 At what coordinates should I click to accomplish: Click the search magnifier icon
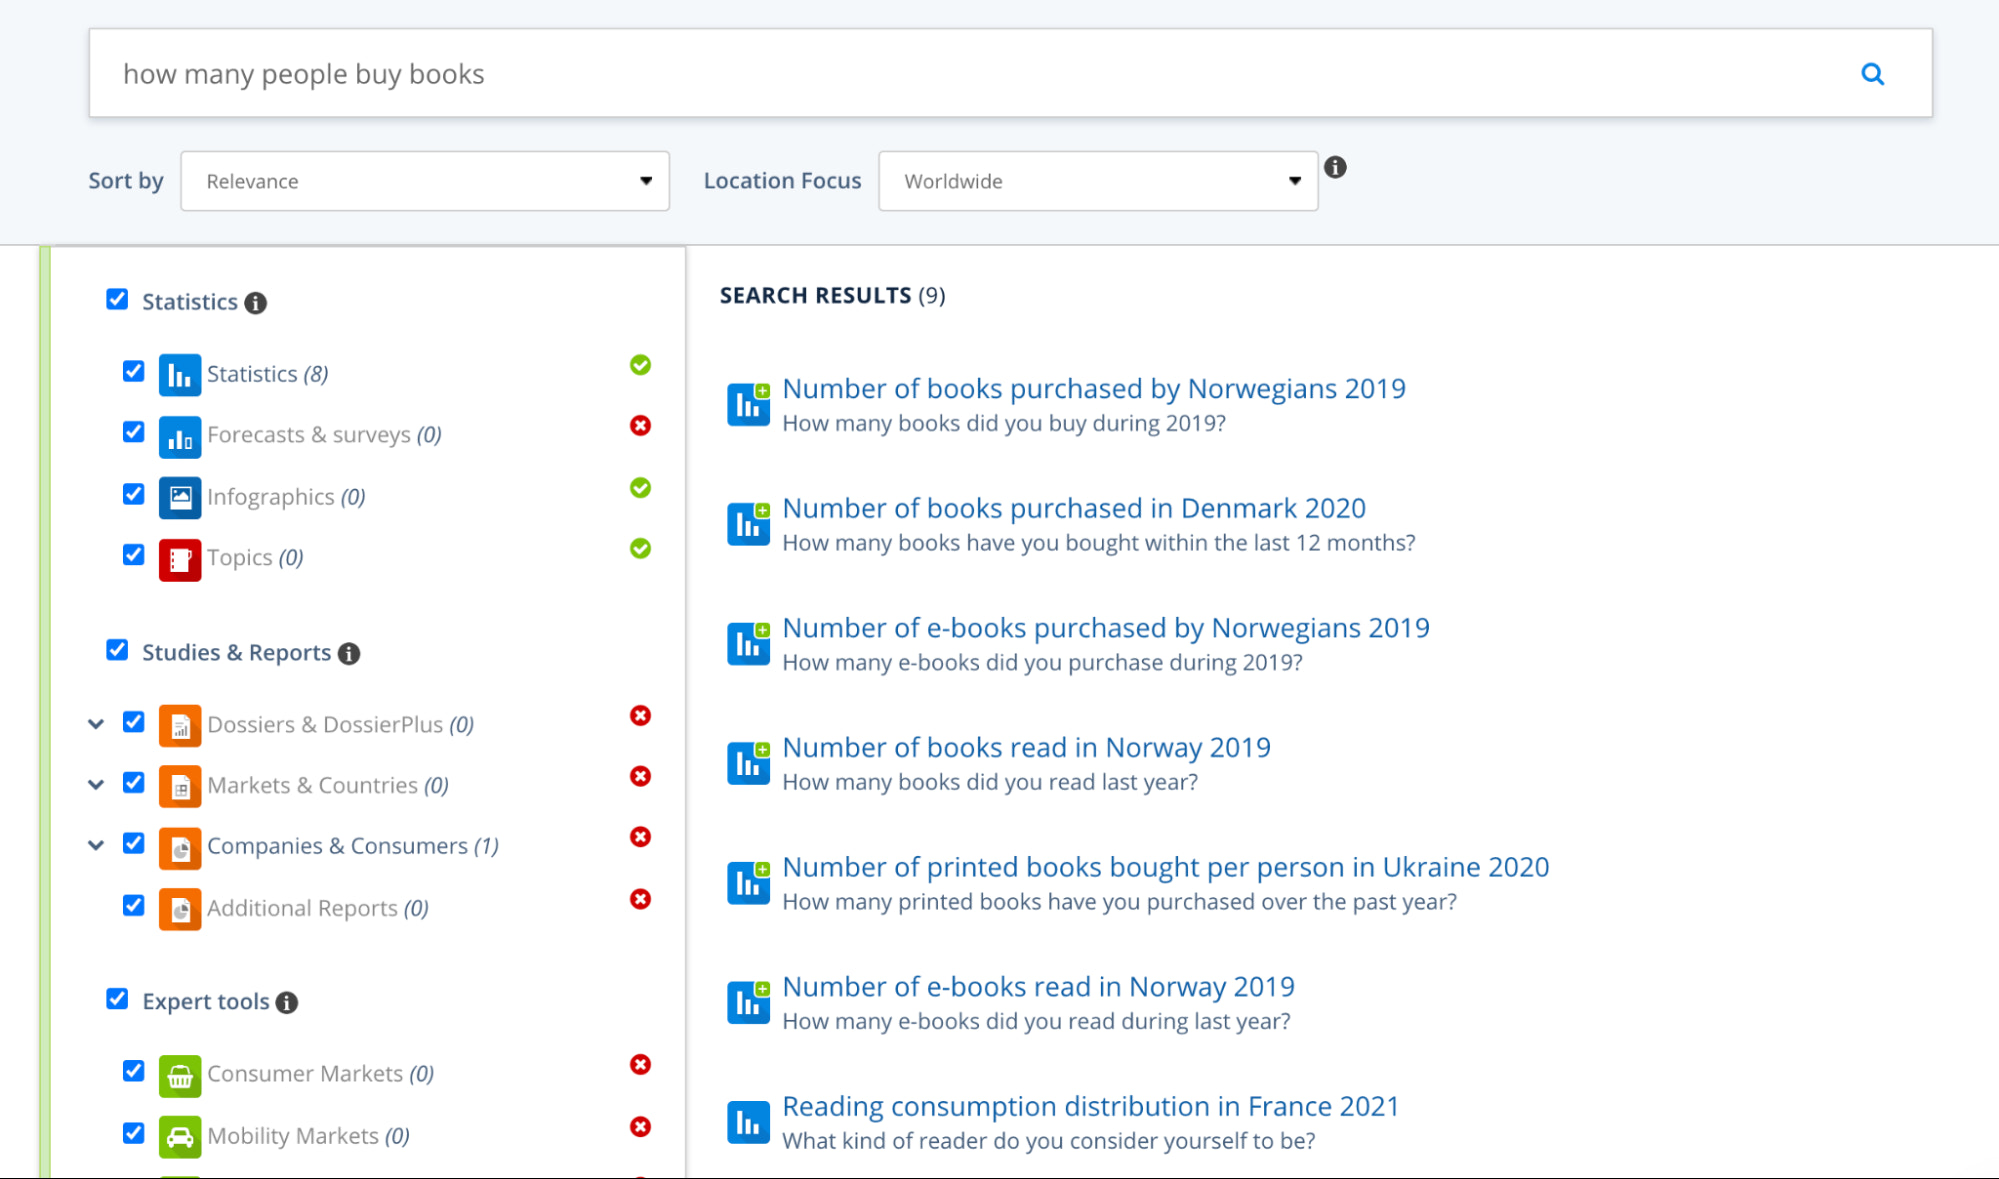pyautogui.click(x=1872, y=73)
